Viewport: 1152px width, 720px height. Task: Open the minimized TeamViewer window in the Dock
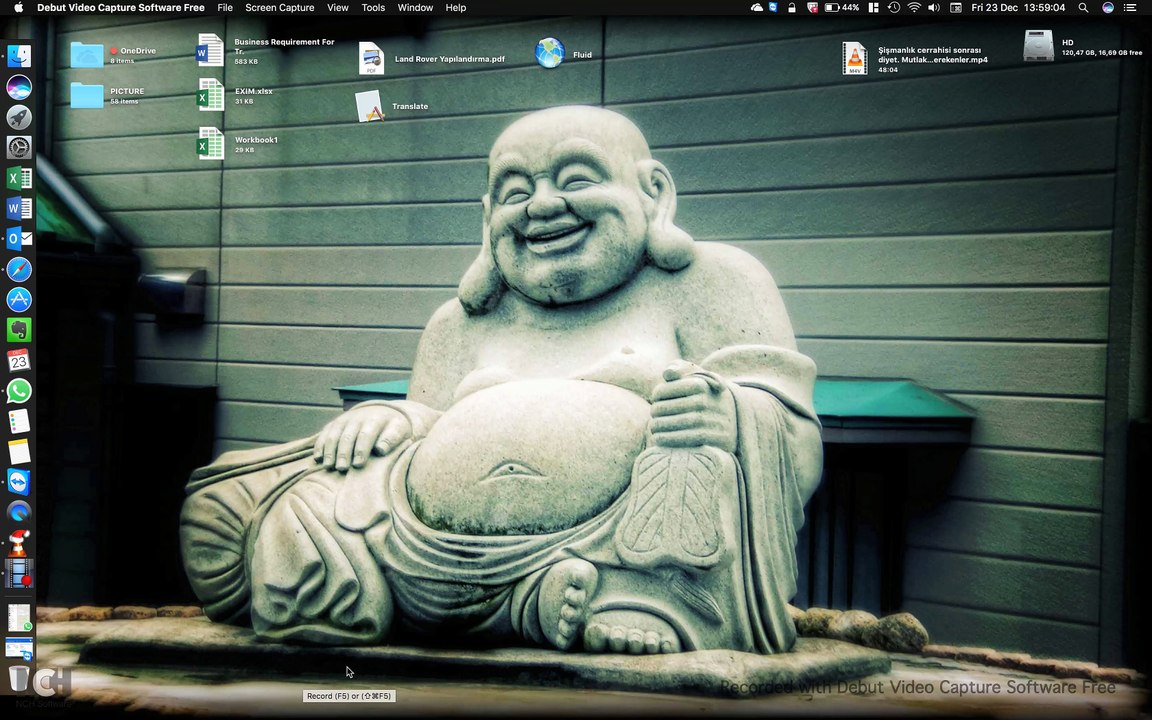click(19, 649)
